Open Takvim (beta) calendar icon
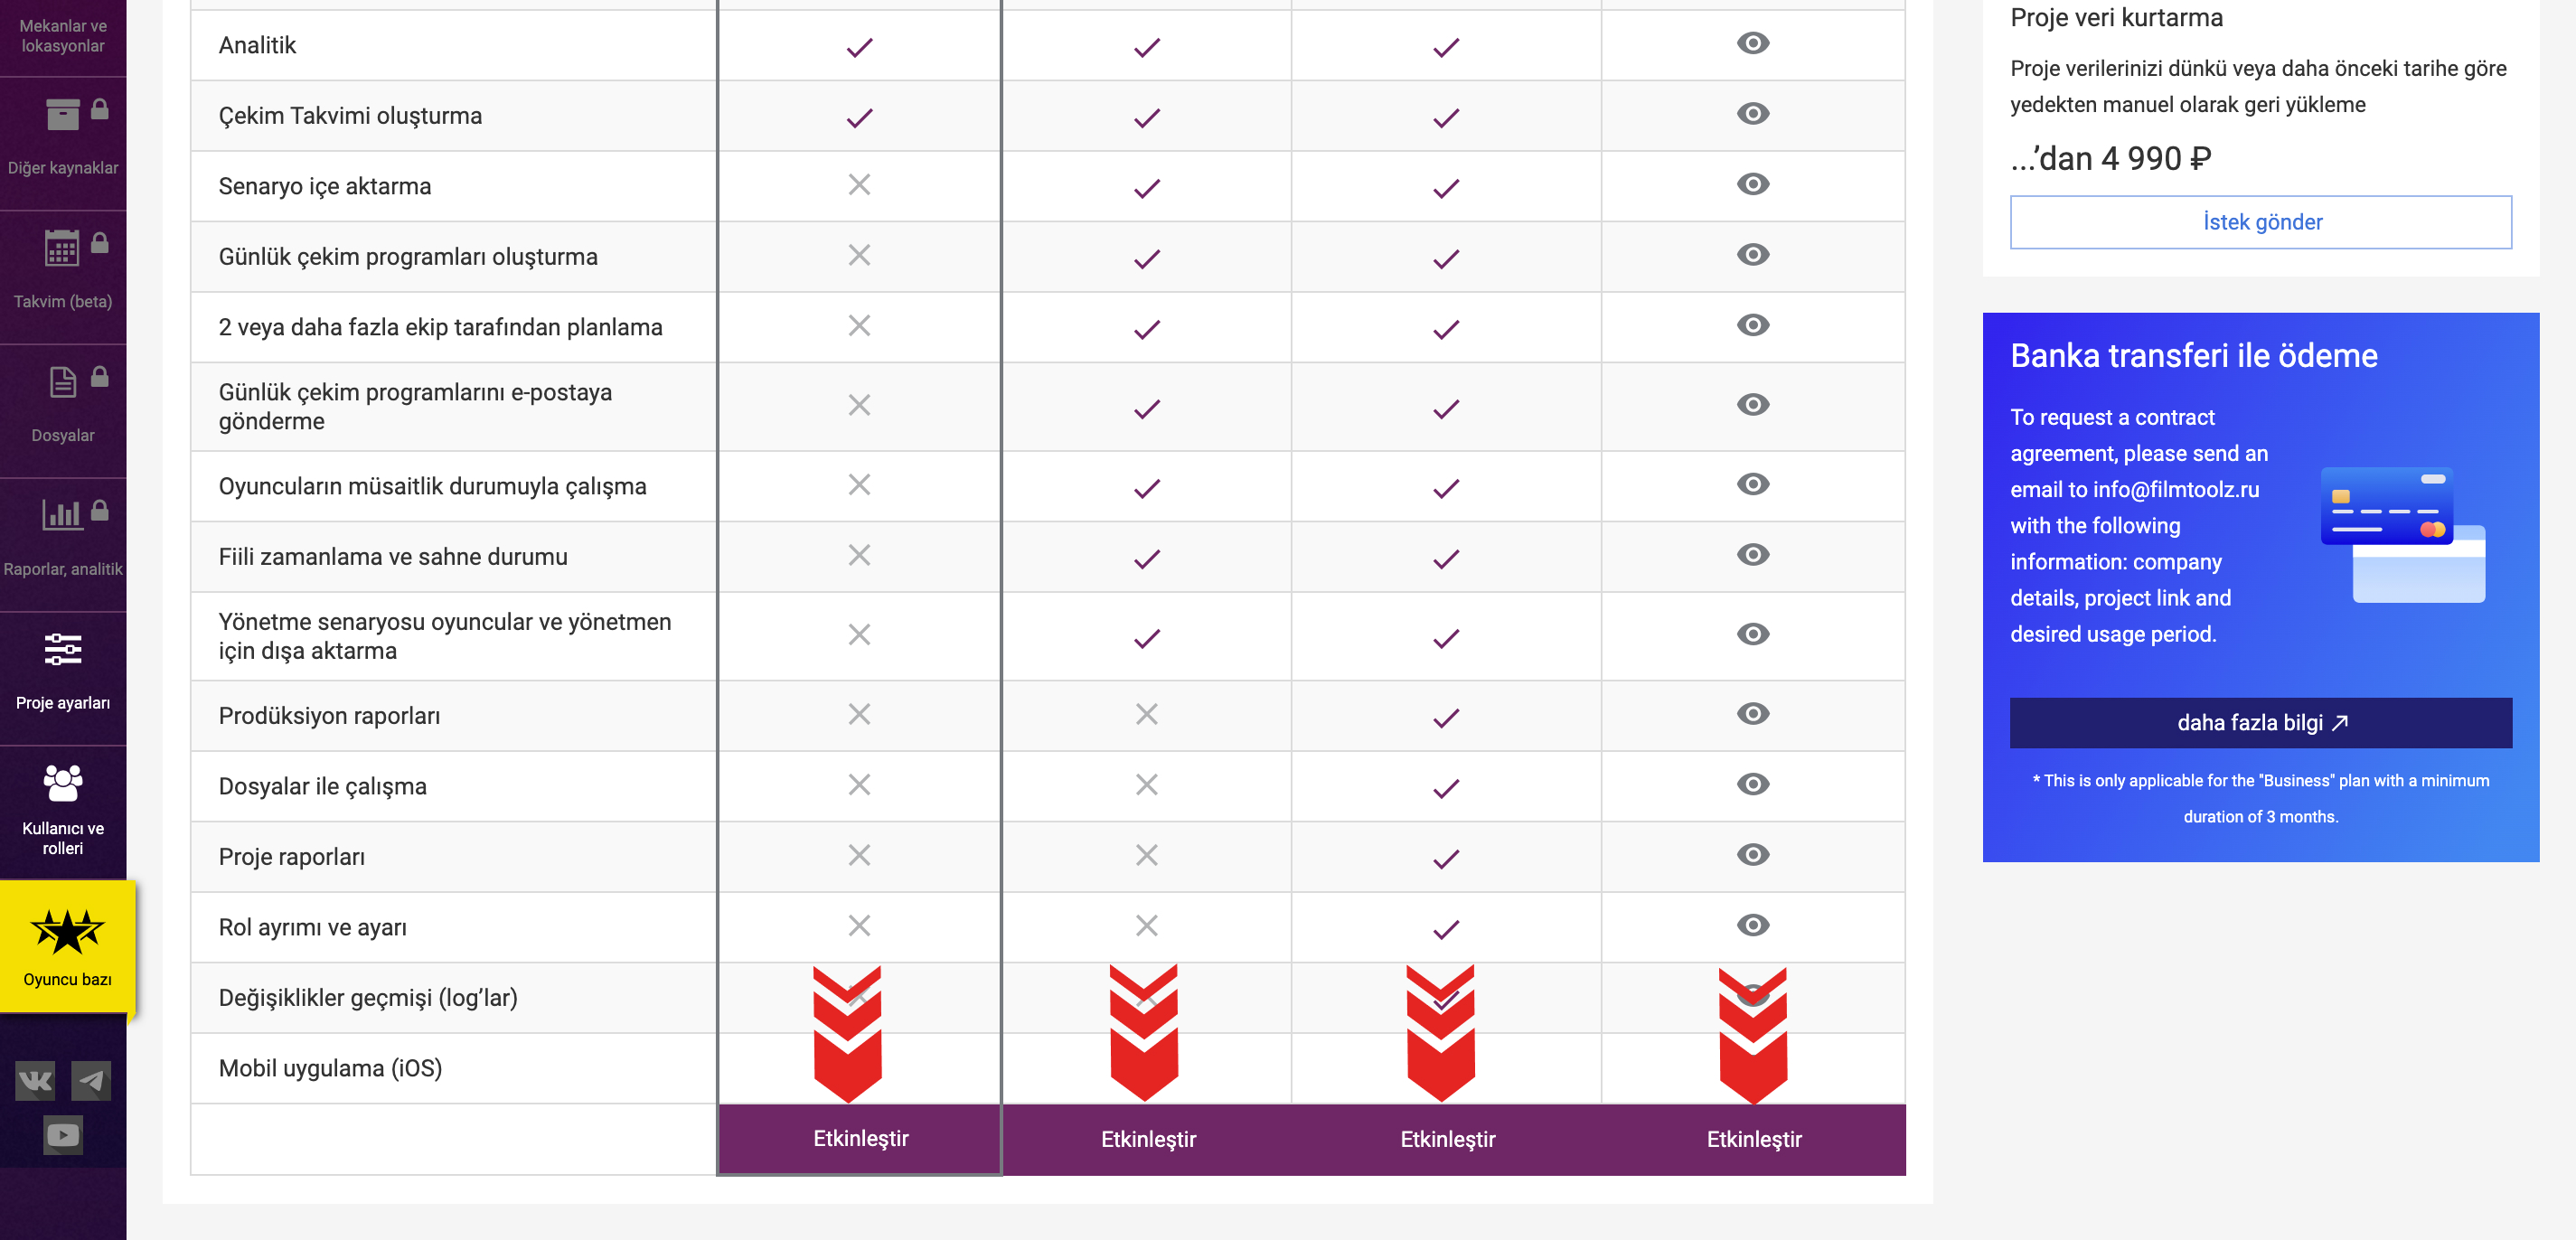The image size is (2576, 1240). click(62, 248)
